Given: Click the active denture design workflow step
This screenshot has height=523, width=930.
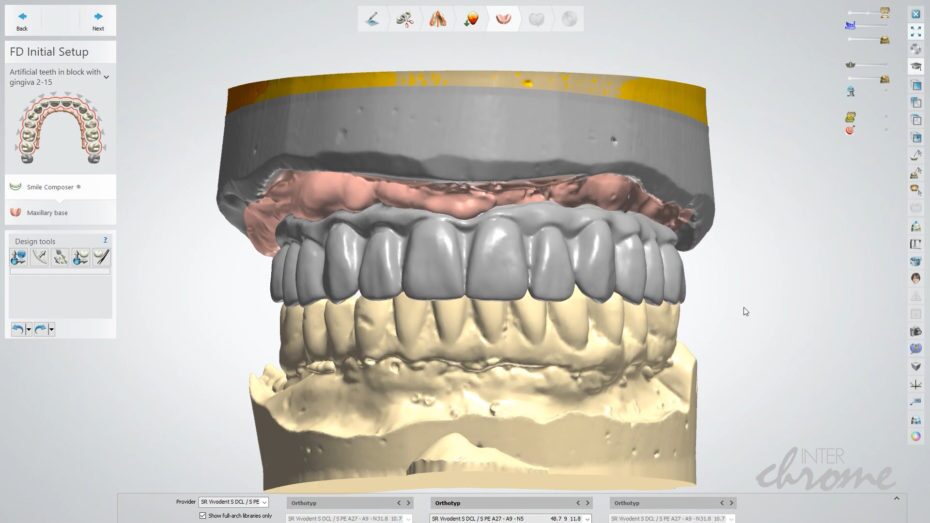Looking at the screenshot, I should [504, 19].
